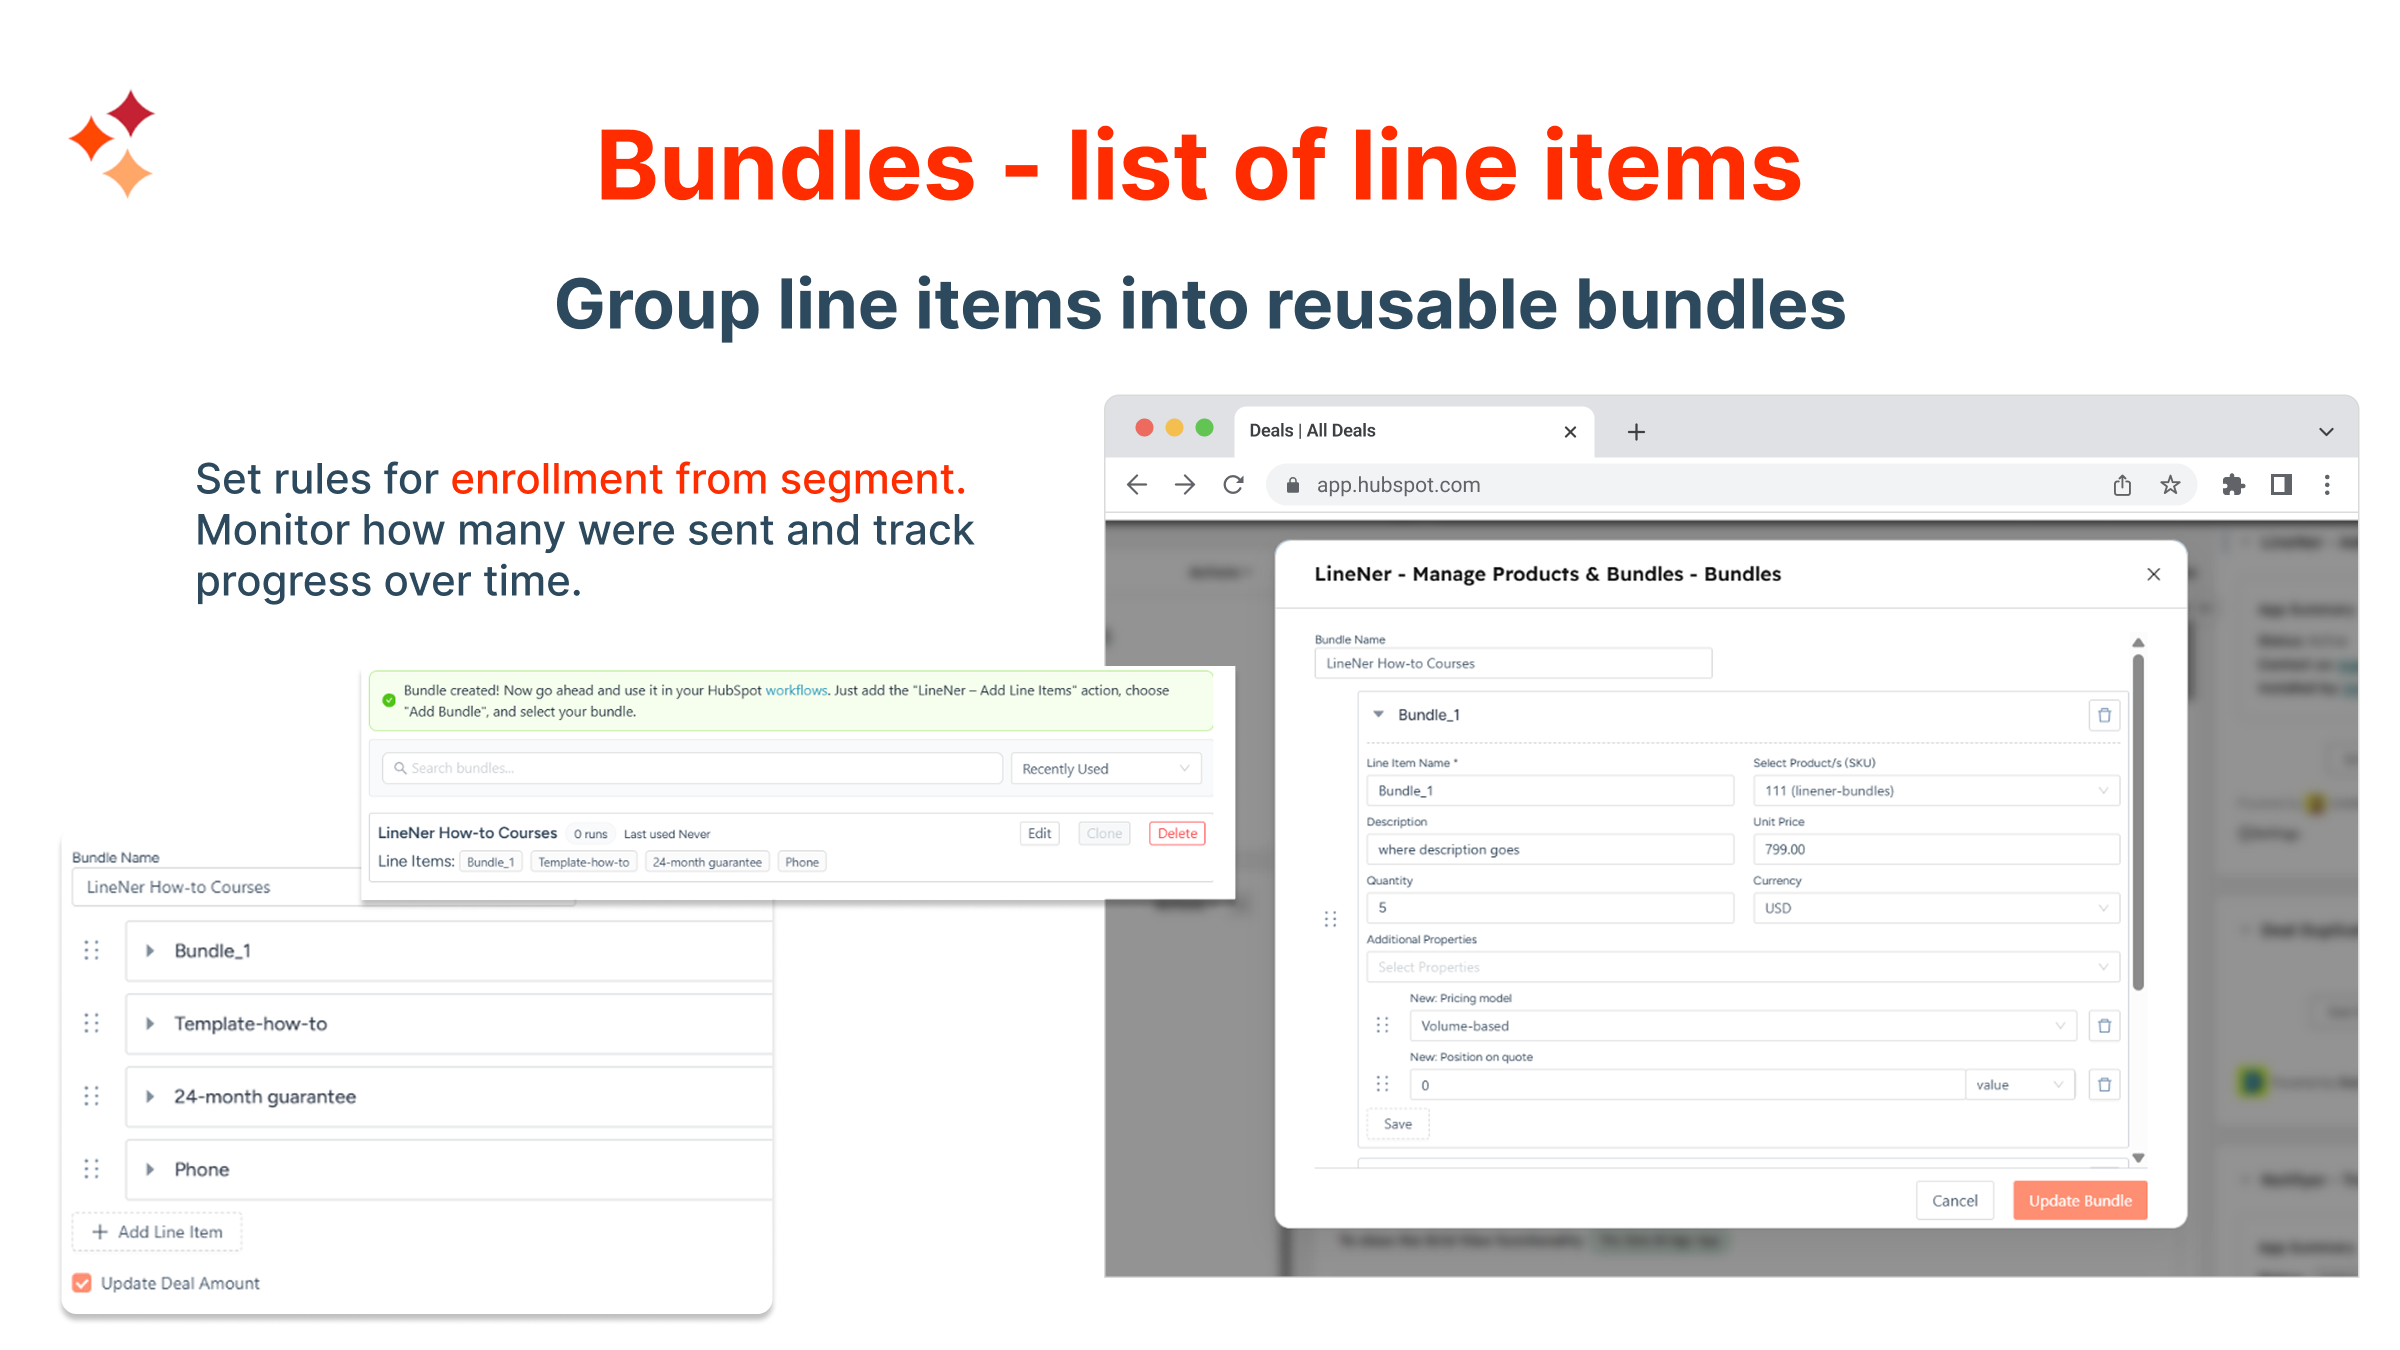Collapse the Bundle_1 section in dialog
2400x1350 pixels.
[1378, 714]
